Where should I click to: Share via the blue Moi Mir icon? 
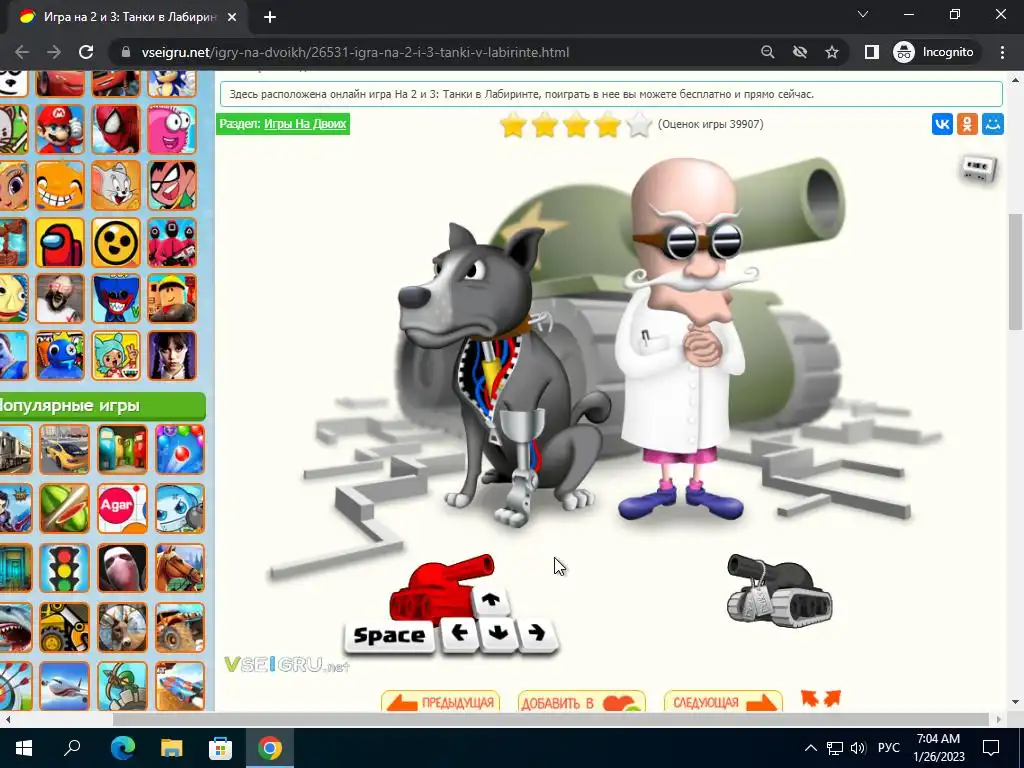click(x=993, y=124)
